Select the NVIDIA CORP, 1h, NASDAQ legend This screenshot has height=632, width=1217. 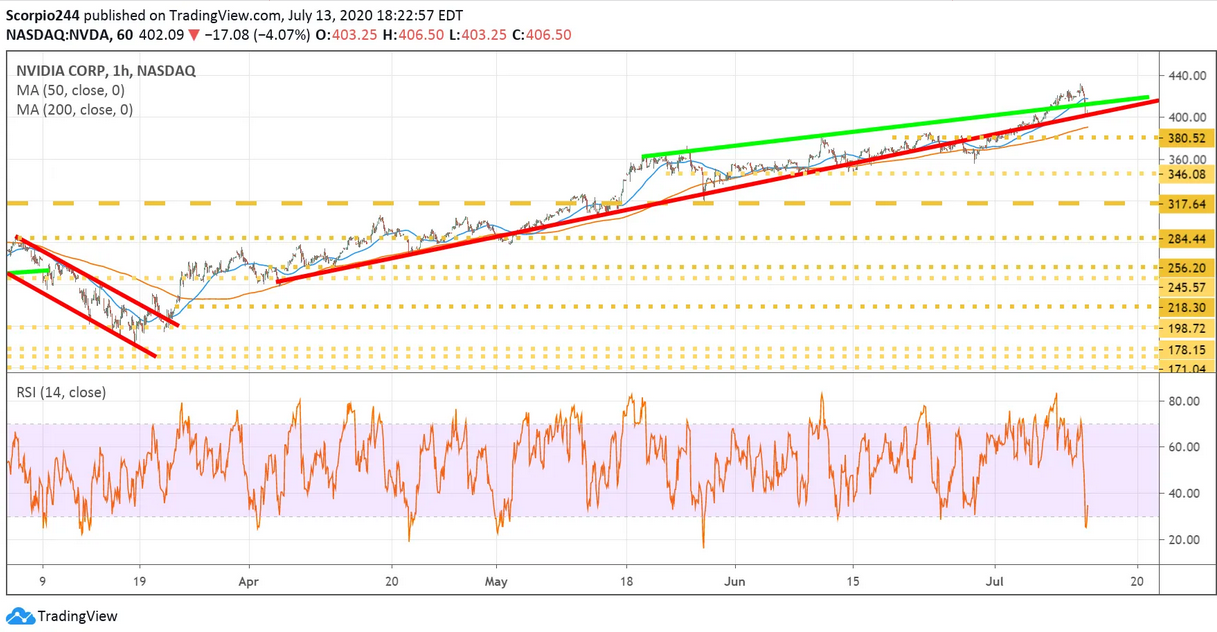point(106,71)
